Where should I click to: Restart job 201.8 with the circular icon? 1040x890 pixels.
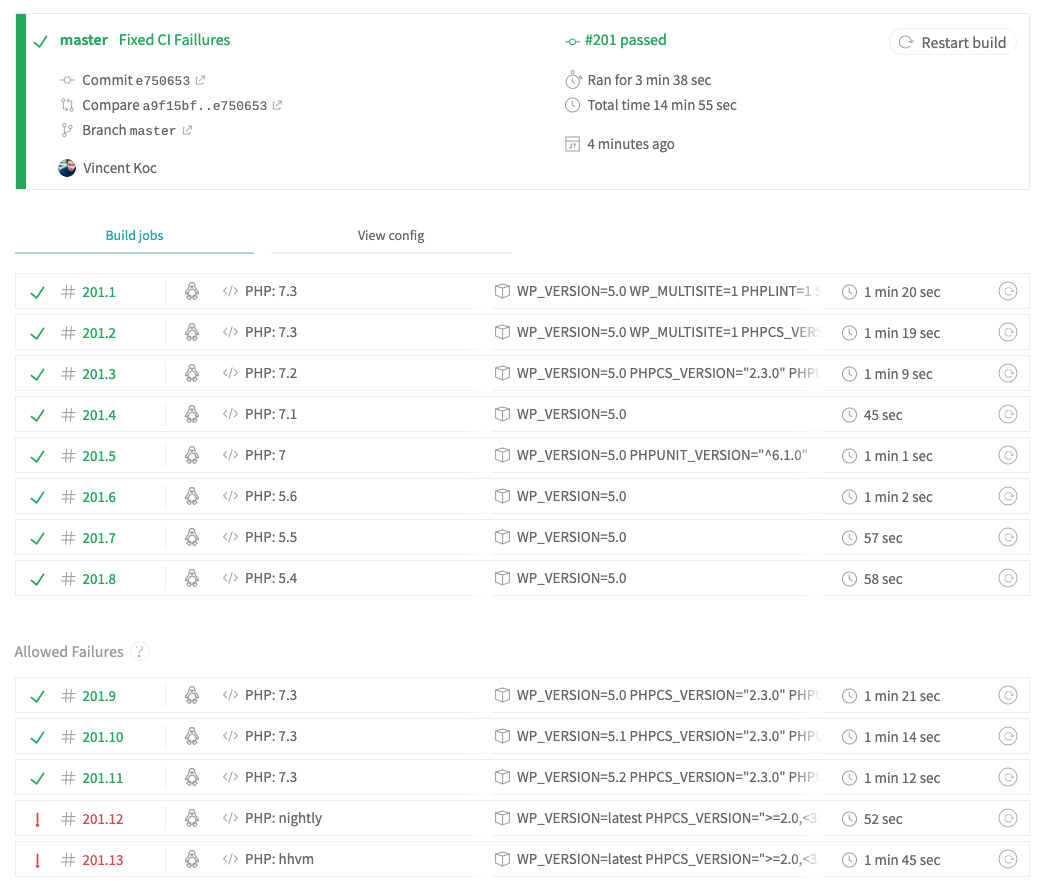click(1008, 578)
